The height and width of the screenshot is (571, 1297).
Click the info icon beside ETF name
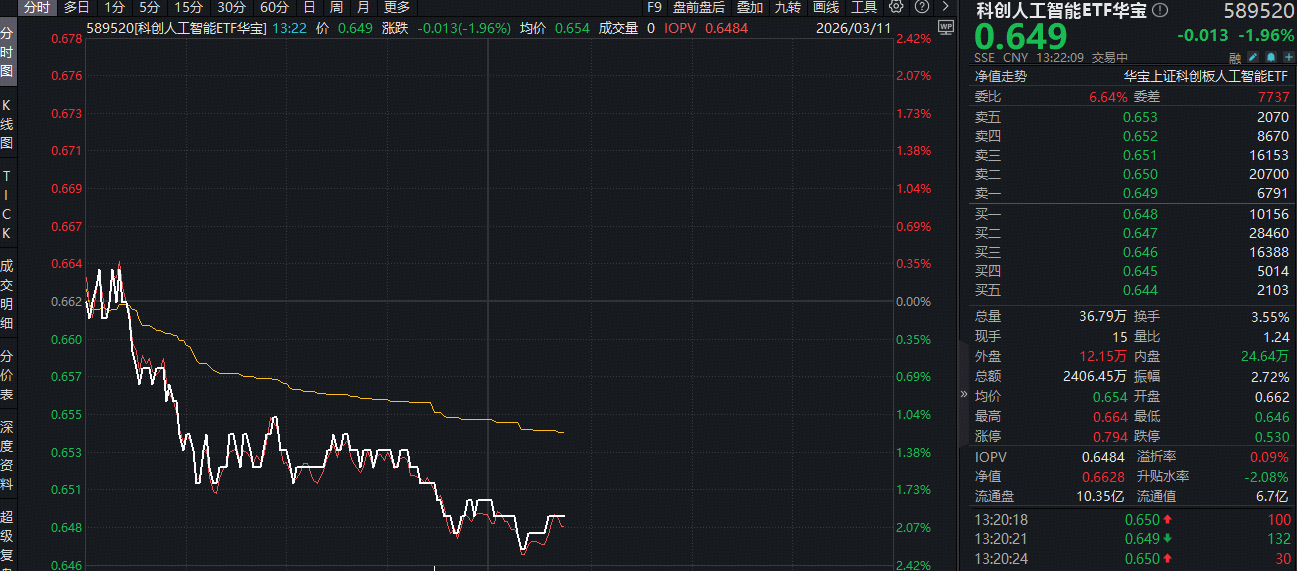[1159, 11]
